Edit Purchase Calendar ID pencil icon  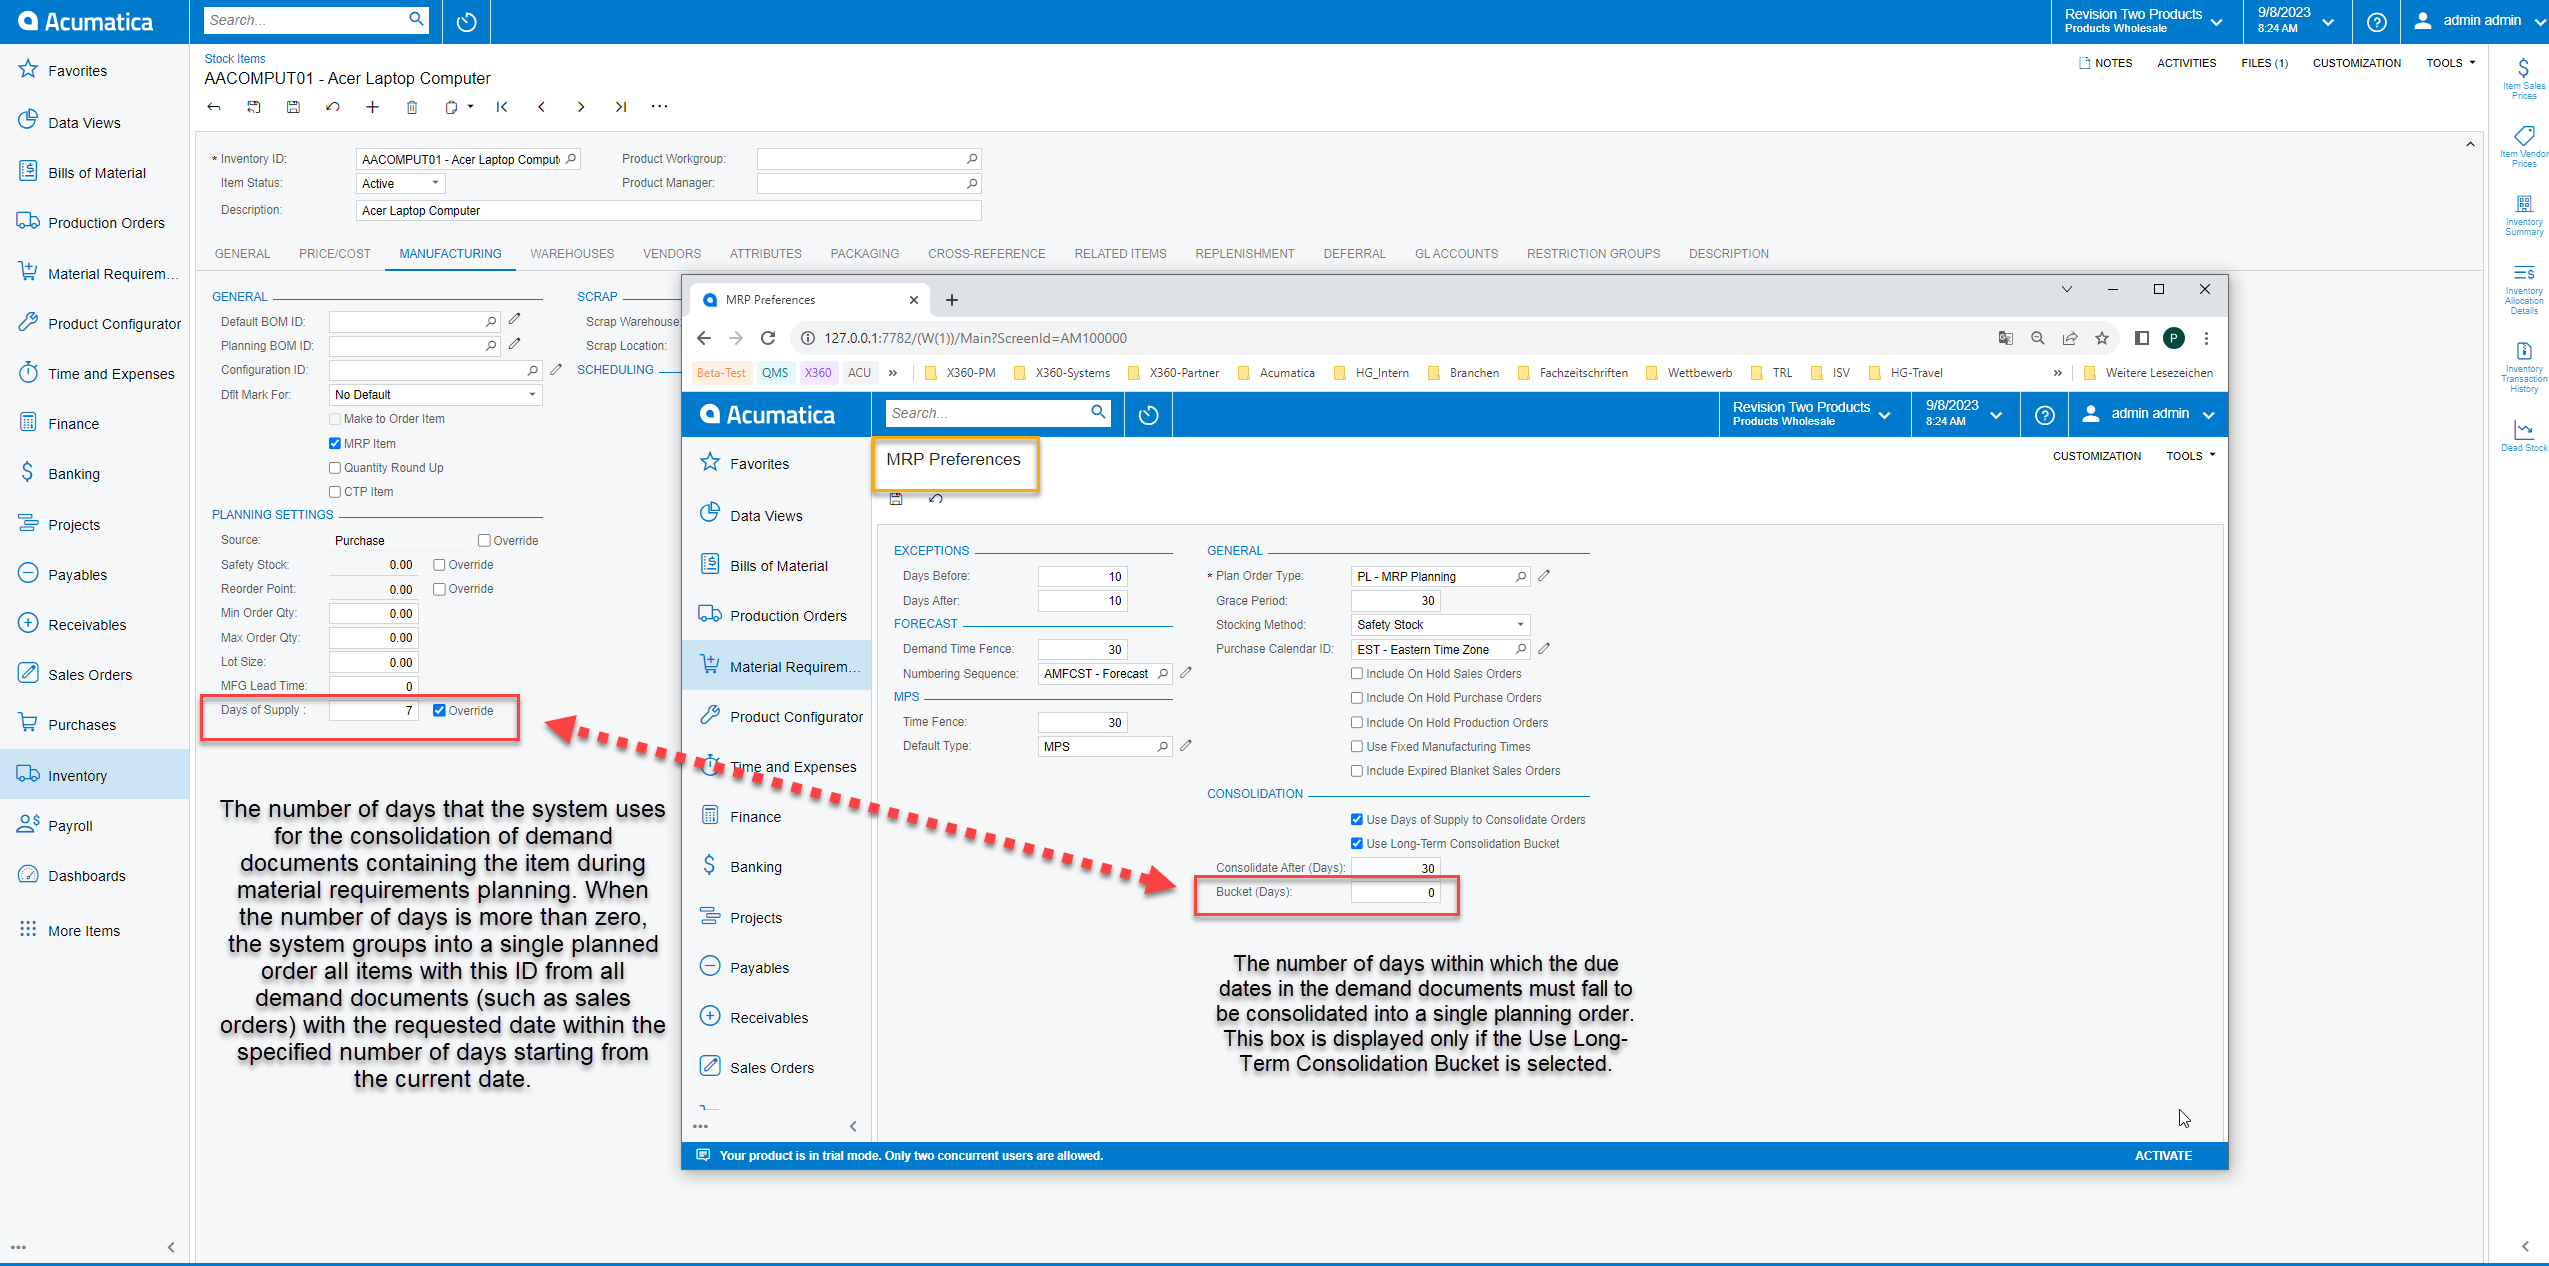[x=1544, y=648]
